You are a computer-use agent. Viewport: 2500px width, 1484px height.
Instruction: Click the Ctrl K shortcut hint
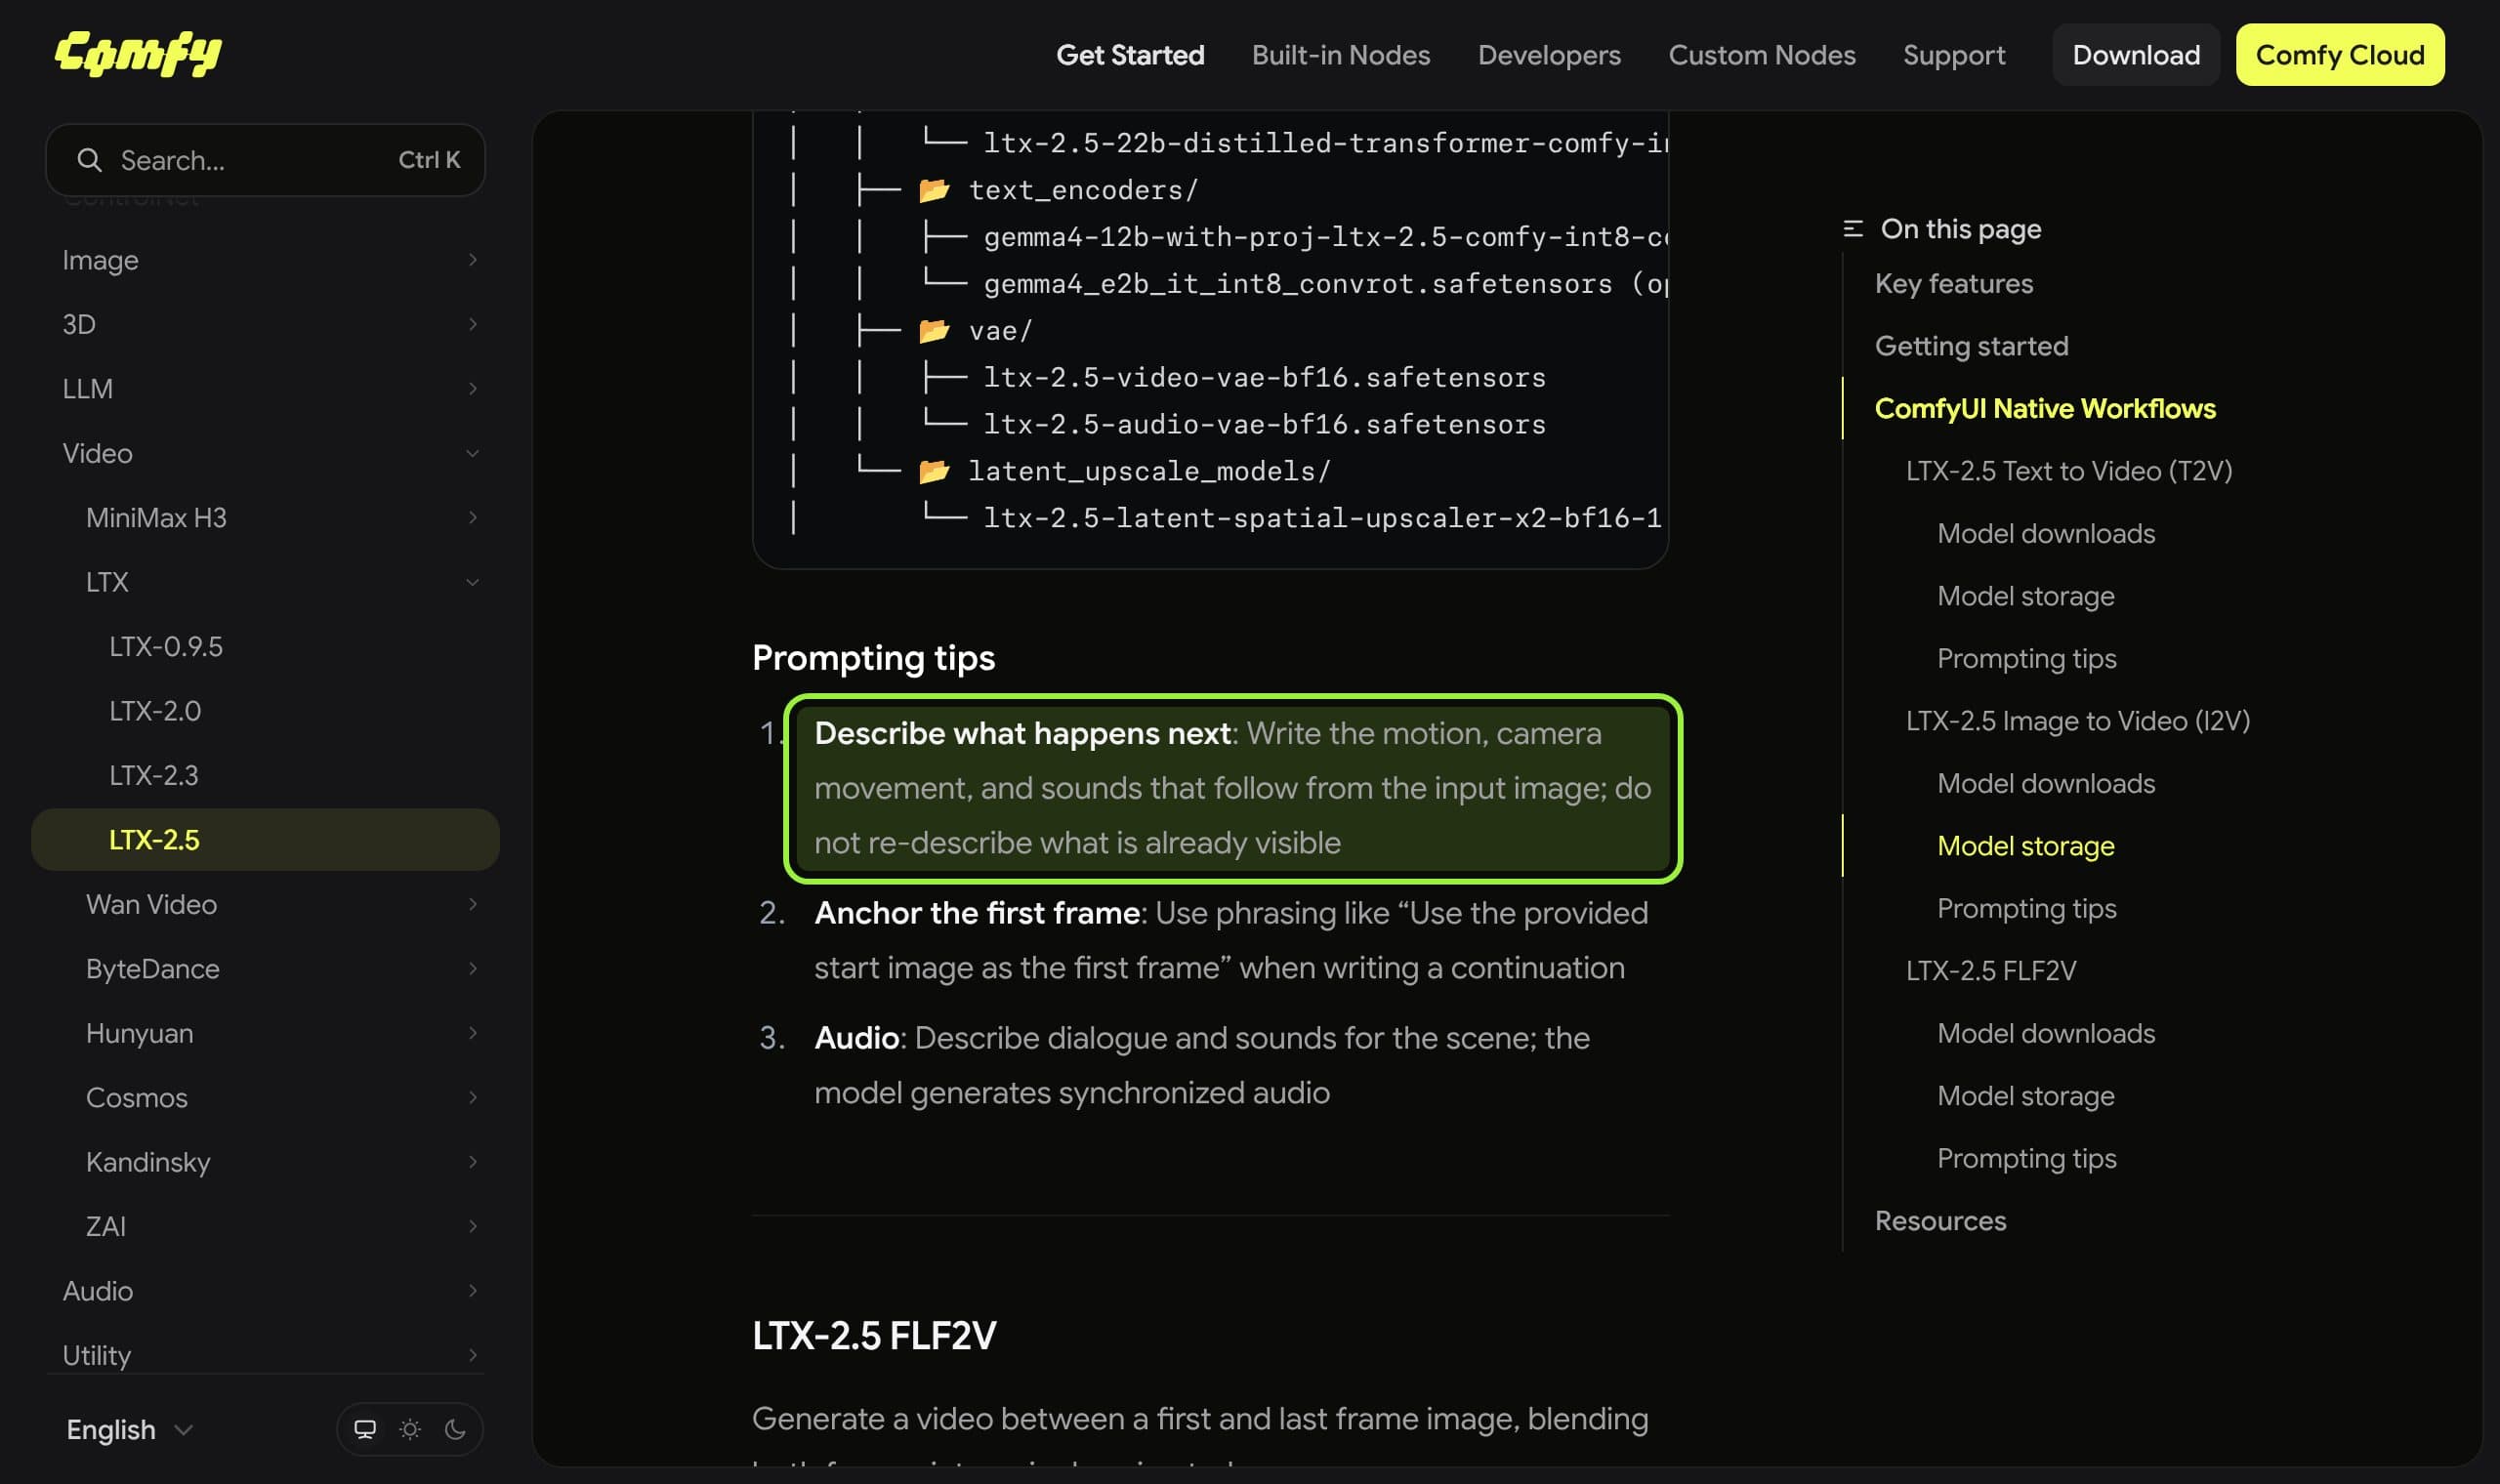coord(429,160)
